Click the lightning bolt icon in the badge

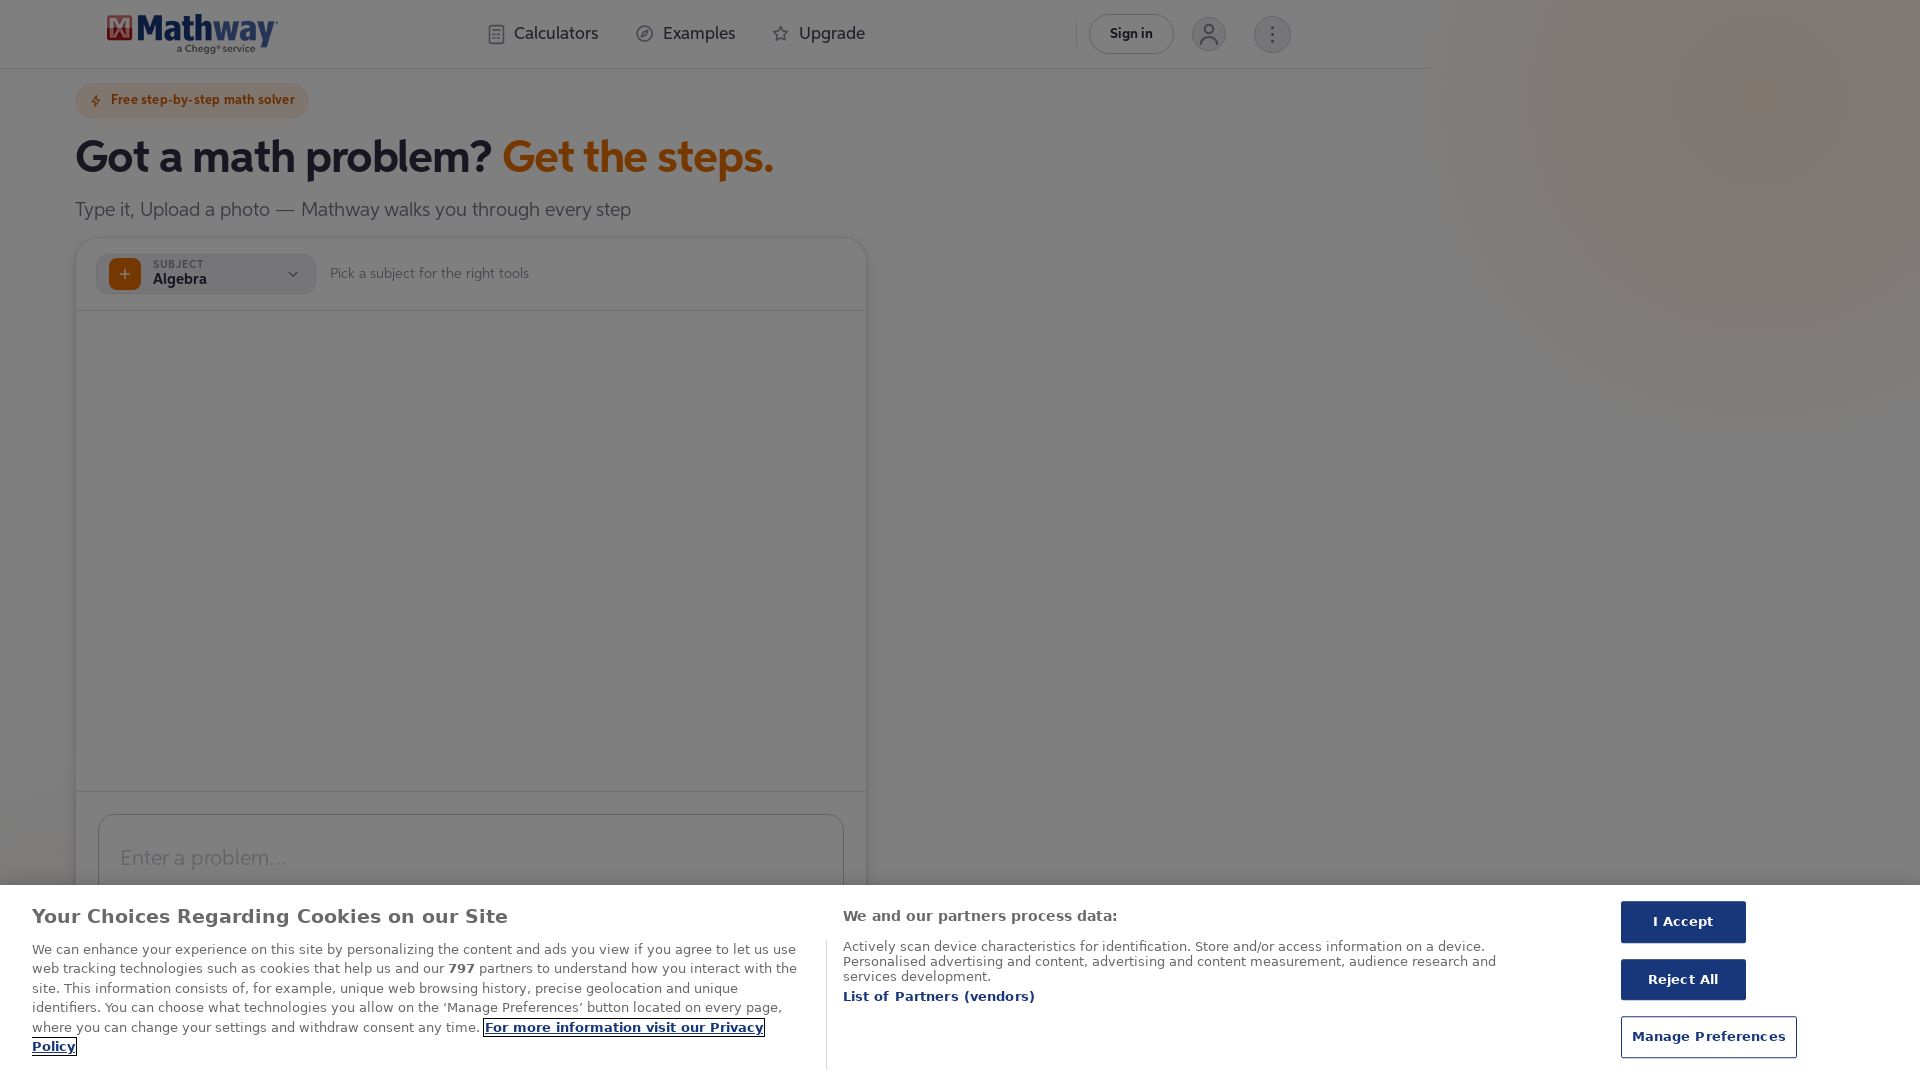tap(96, 101)
